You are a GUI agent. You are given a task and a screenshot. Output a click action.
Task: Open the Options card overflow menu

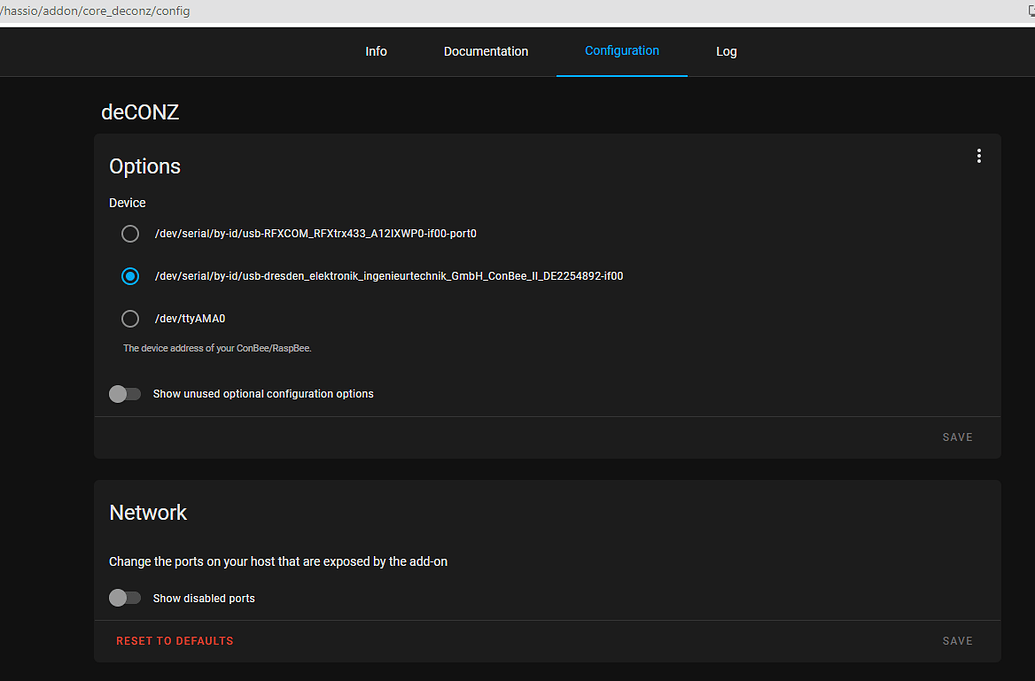[x=978, y=155]
